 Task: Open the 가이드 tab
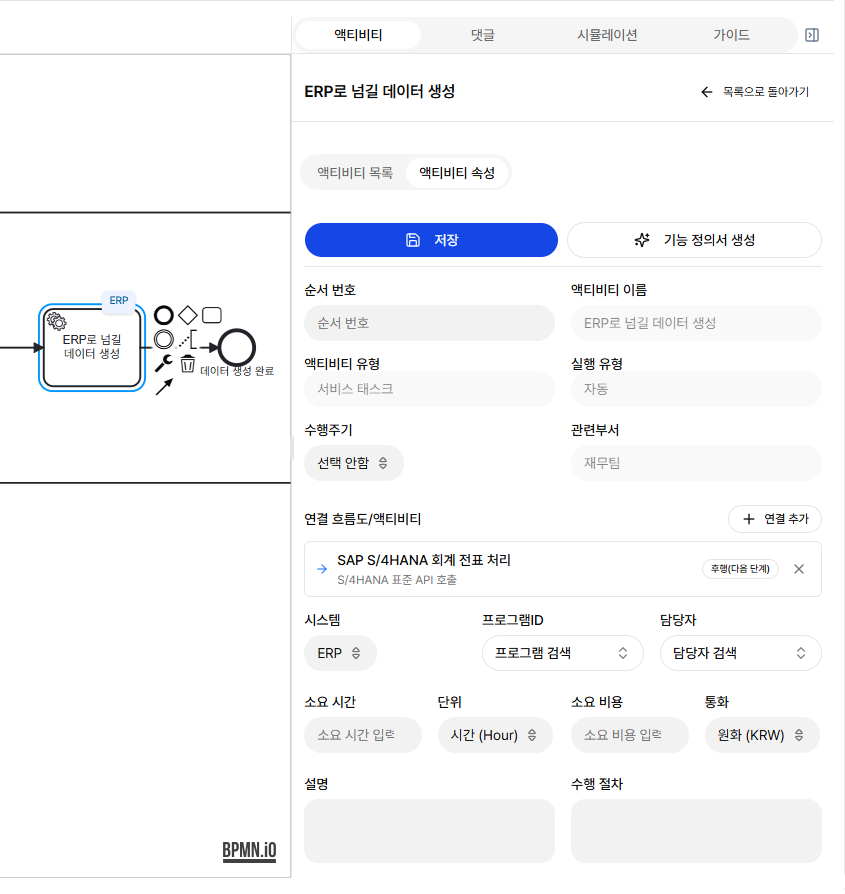coord(731,35)
